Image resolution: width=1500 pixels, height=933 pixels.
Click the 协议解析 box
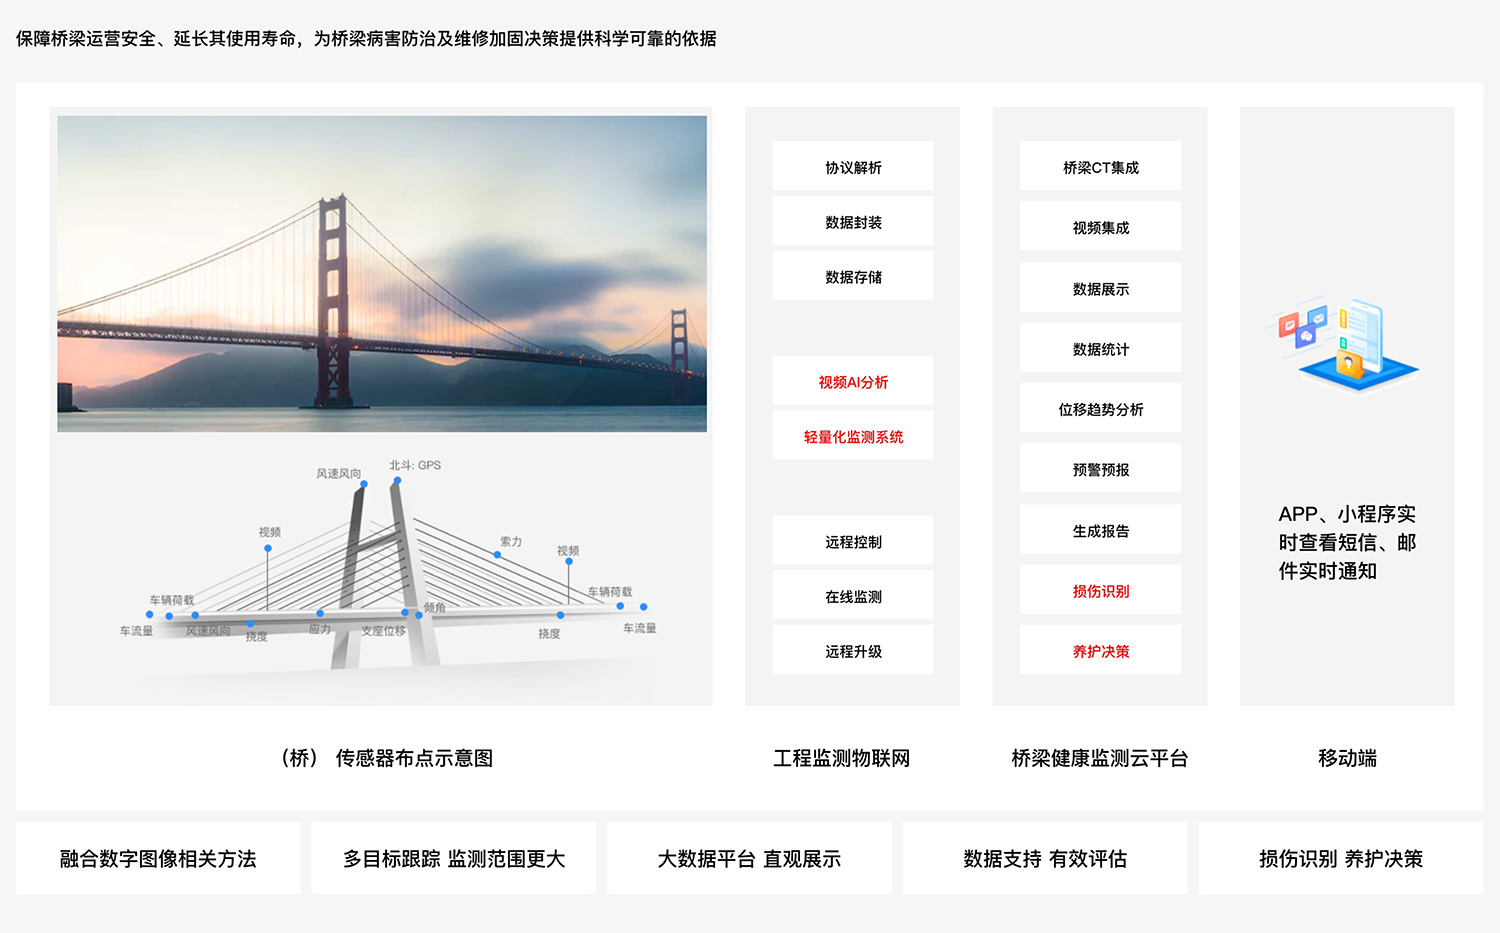point(853,166)
